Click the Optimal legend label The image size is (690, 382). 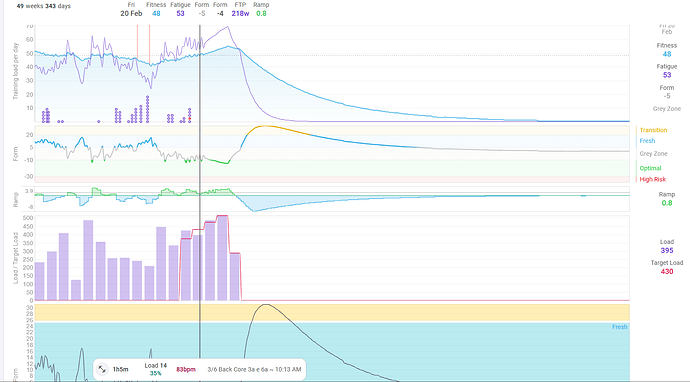point(650,168)
